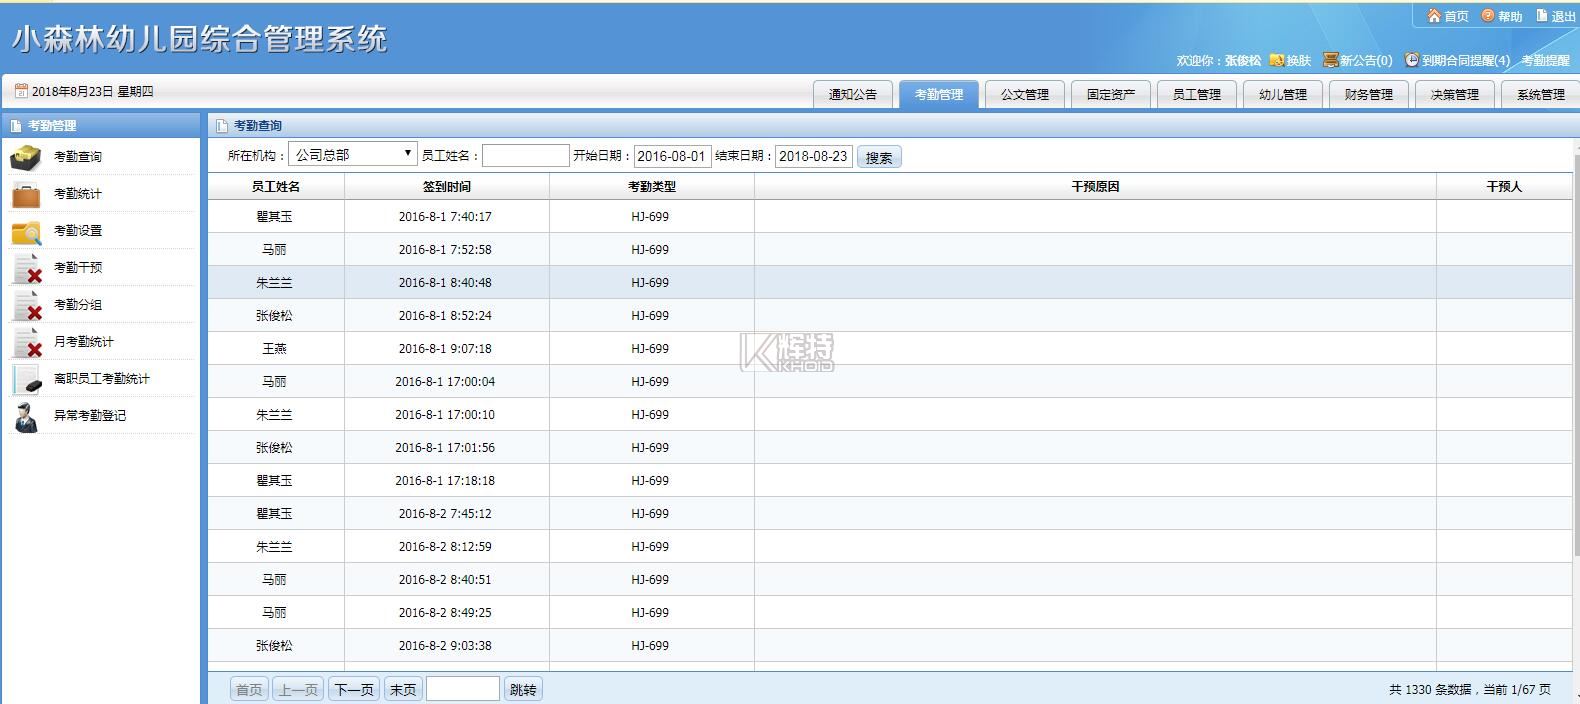Image resolution: width=1580 pixels, height=704 pixels.
Task: Click the 考勤查询 sidebar icon
Action: click(26, 157)
